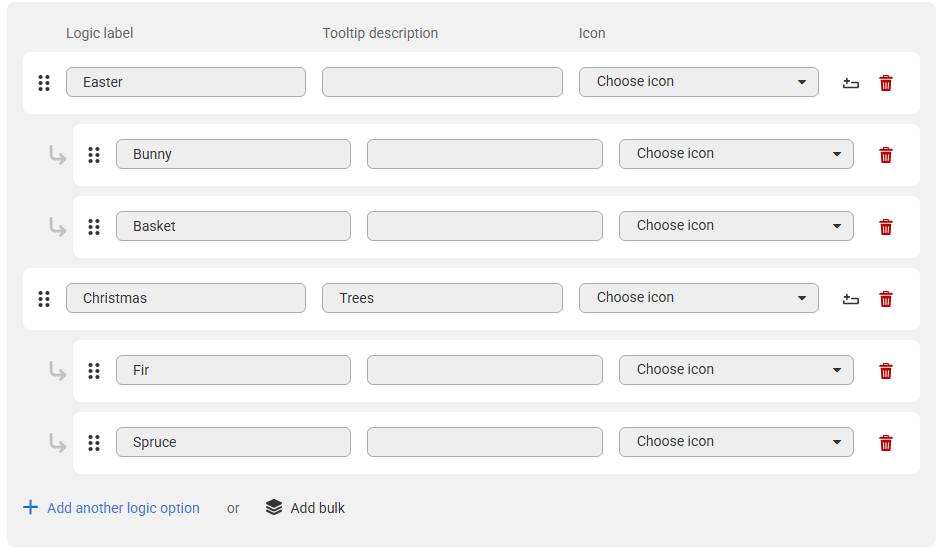Add sub-option under Christmas row
The height and width of the screenshot is (549, 943).
(850, 299)
